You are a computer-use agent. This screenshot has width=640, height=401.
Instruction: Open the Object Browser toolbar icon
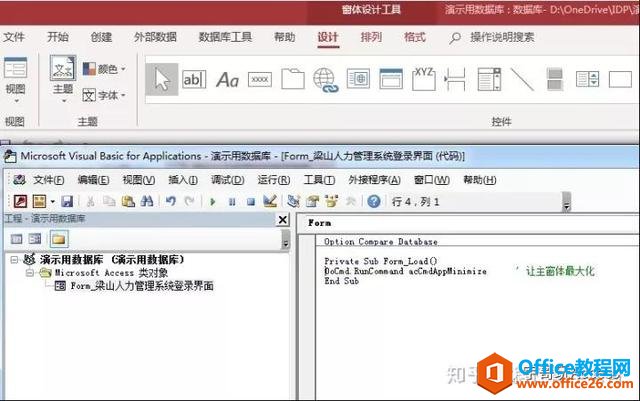coord(331,201)
